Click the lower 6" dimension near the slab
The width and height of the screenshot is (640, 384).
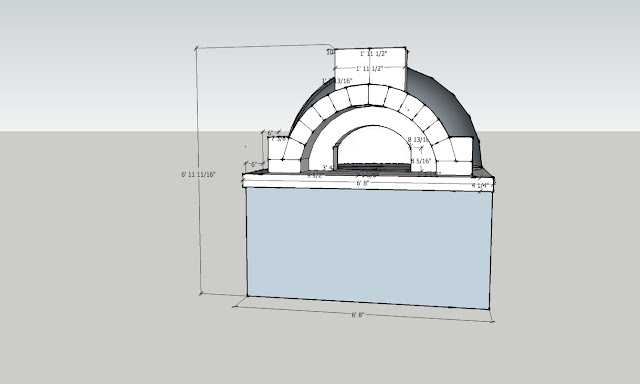pyautogui.click(x=253, y=164)
